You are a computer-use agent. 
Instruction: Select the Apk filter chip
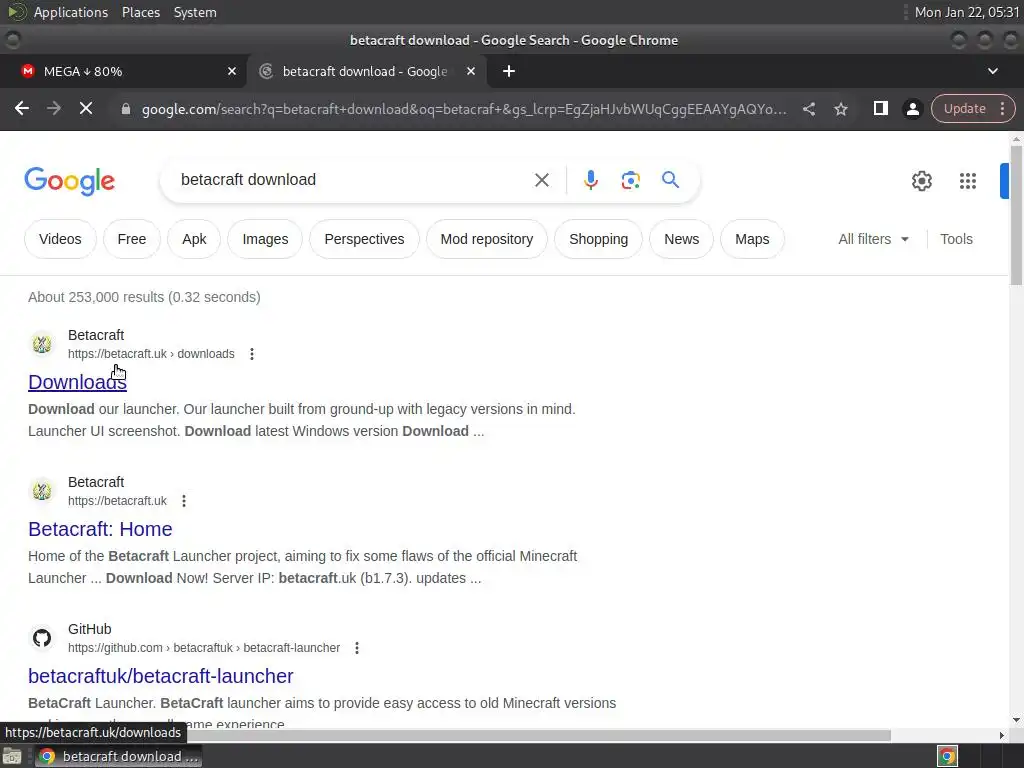point(194,239)
